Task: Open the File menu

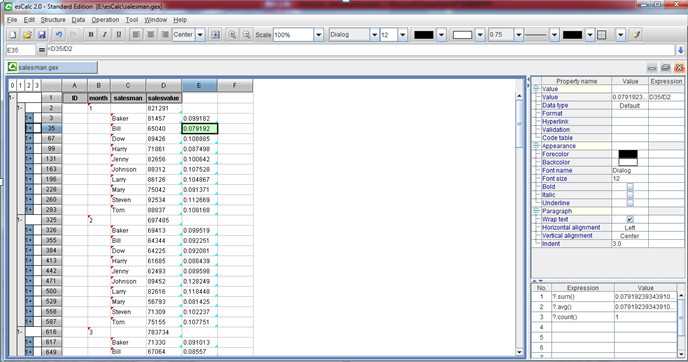Action: [x=12, y=20]
